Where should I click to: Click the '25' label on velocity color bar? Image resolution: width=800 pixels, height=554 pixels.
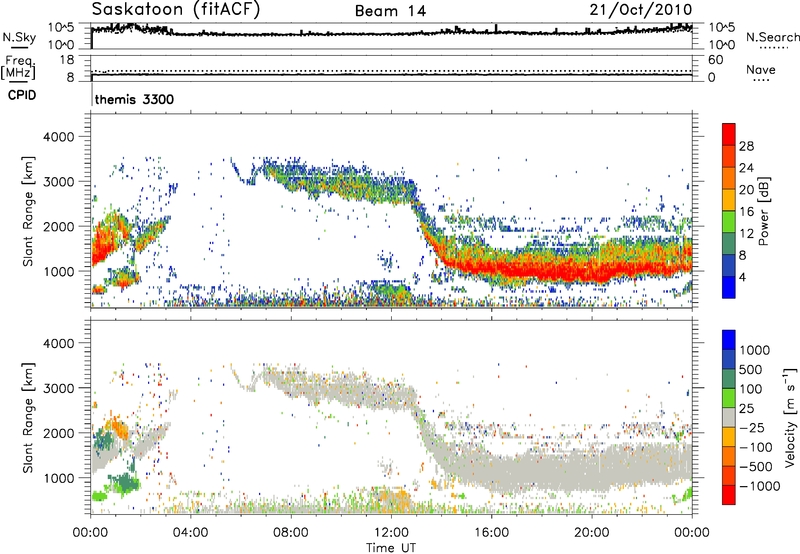pos(746,409)
